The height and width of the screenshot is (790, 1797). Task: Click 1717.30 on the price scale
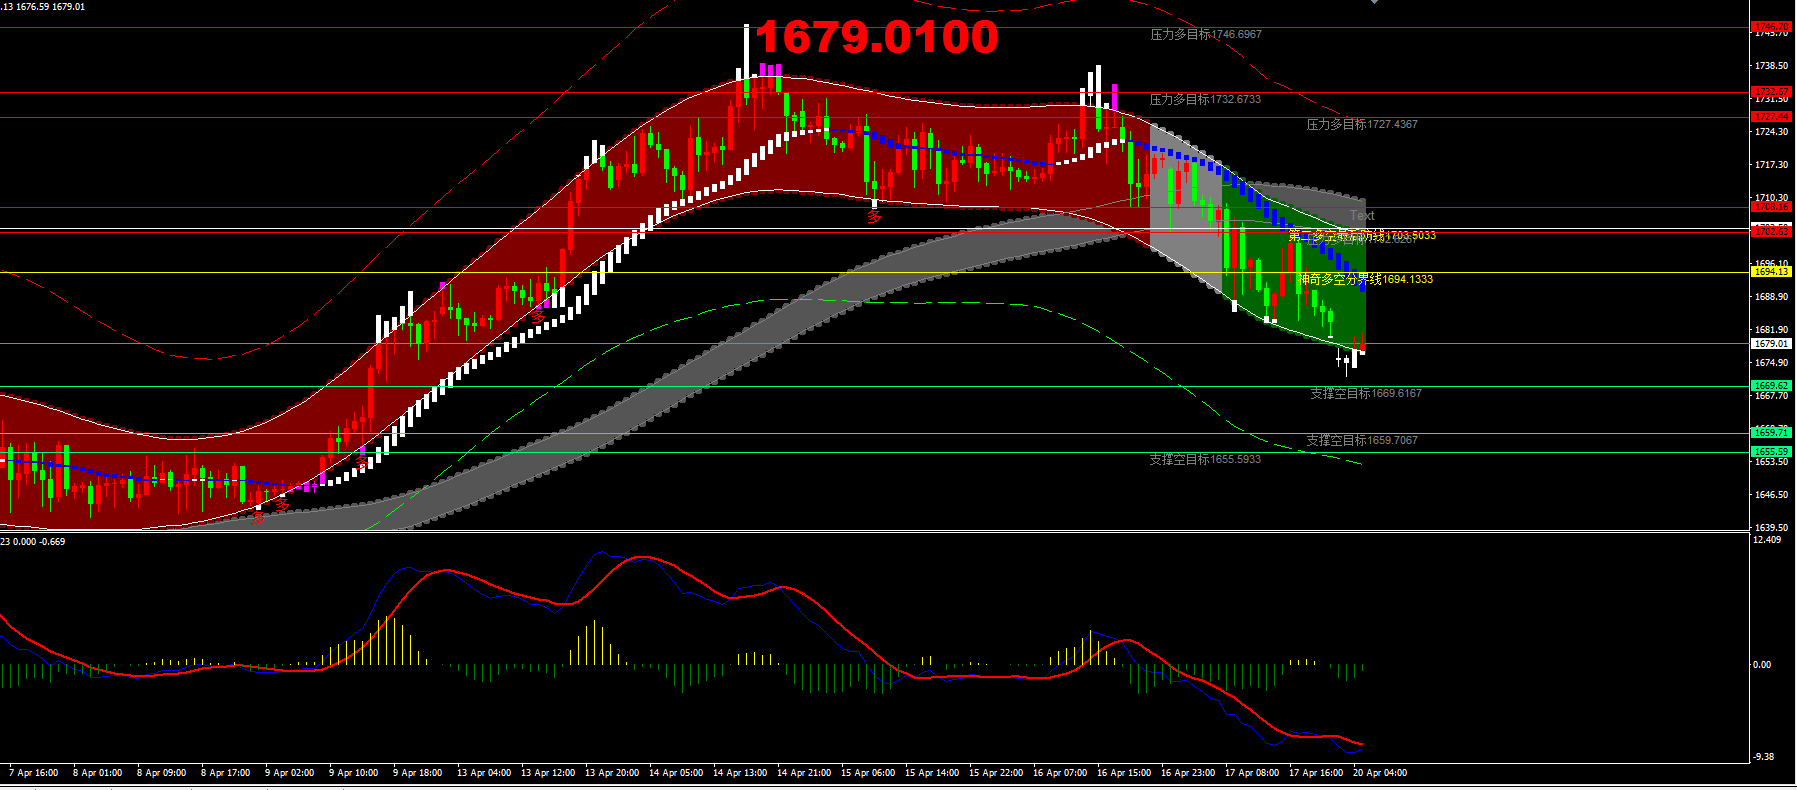1771,165
